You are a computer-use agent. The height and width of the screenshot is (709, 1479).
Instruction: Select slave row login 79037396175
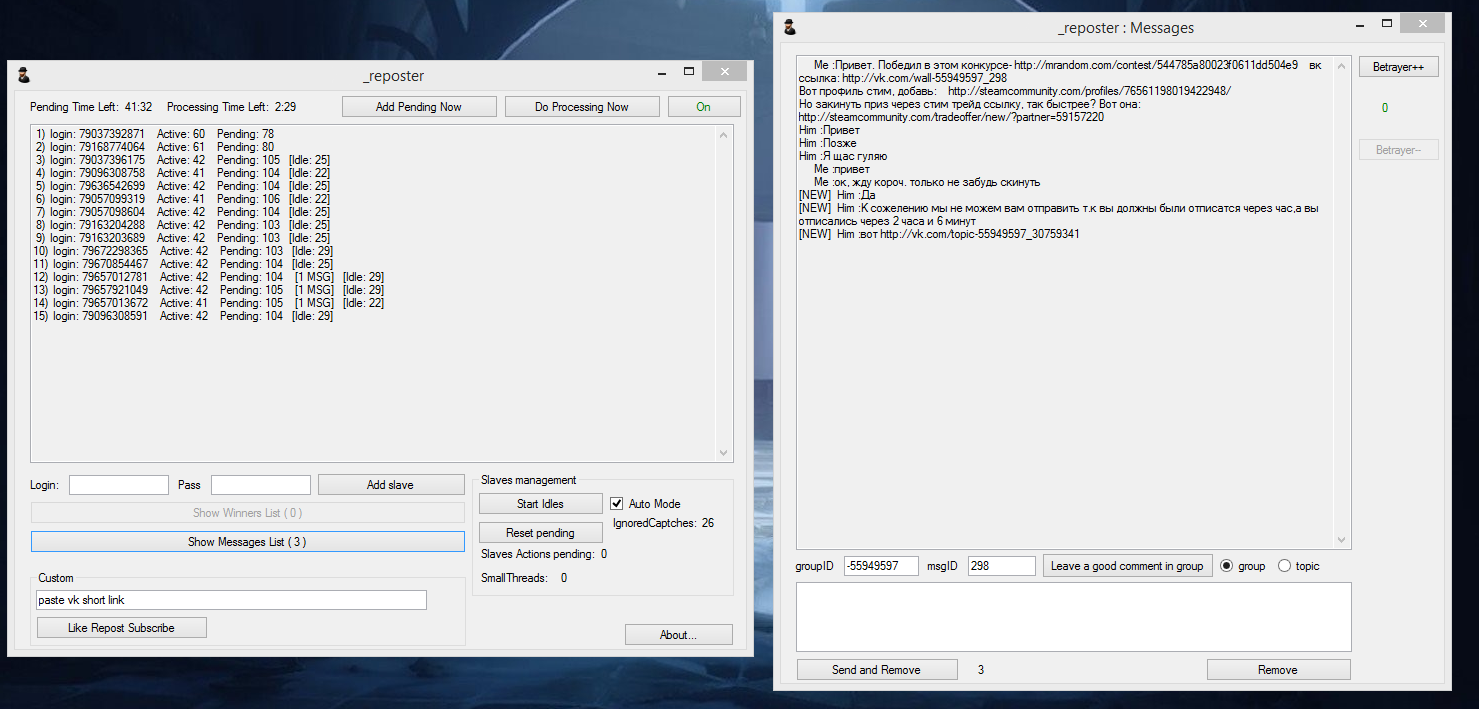tap(183, 160)
